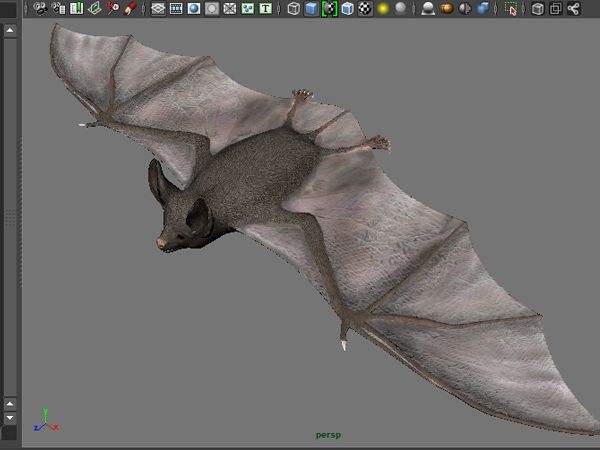Select Smooth Shade All blue cube
Screen dimensions: 600x450
click(311, 8)
